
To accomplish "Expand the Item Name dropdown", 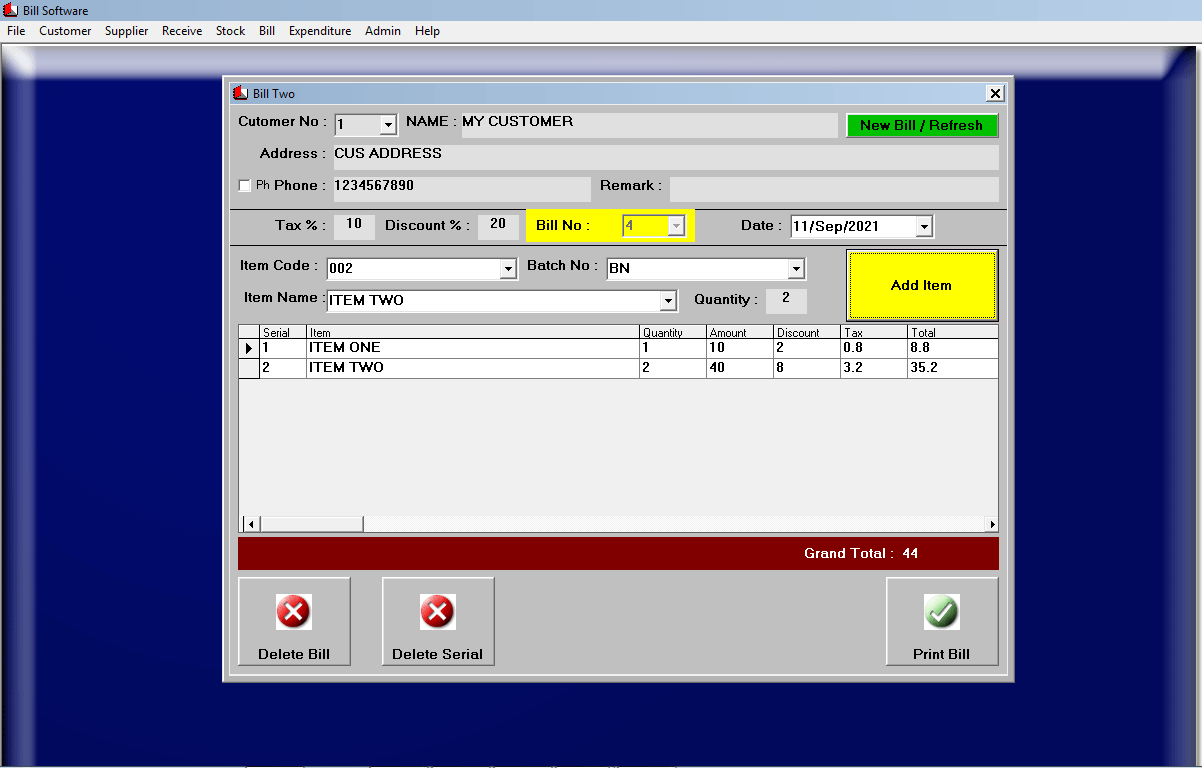I will [x=668, y=301].
